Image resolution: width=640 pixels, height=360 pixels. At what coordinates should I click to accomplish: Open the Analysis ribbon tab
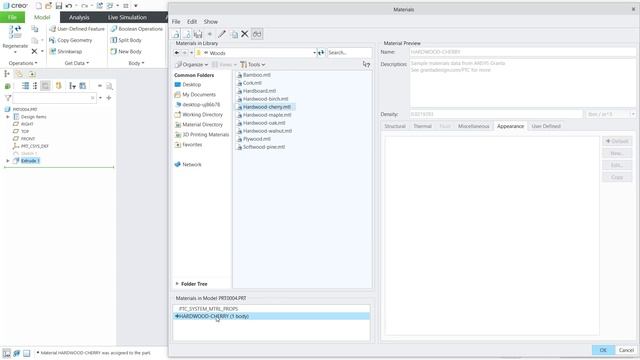[79, 17]
